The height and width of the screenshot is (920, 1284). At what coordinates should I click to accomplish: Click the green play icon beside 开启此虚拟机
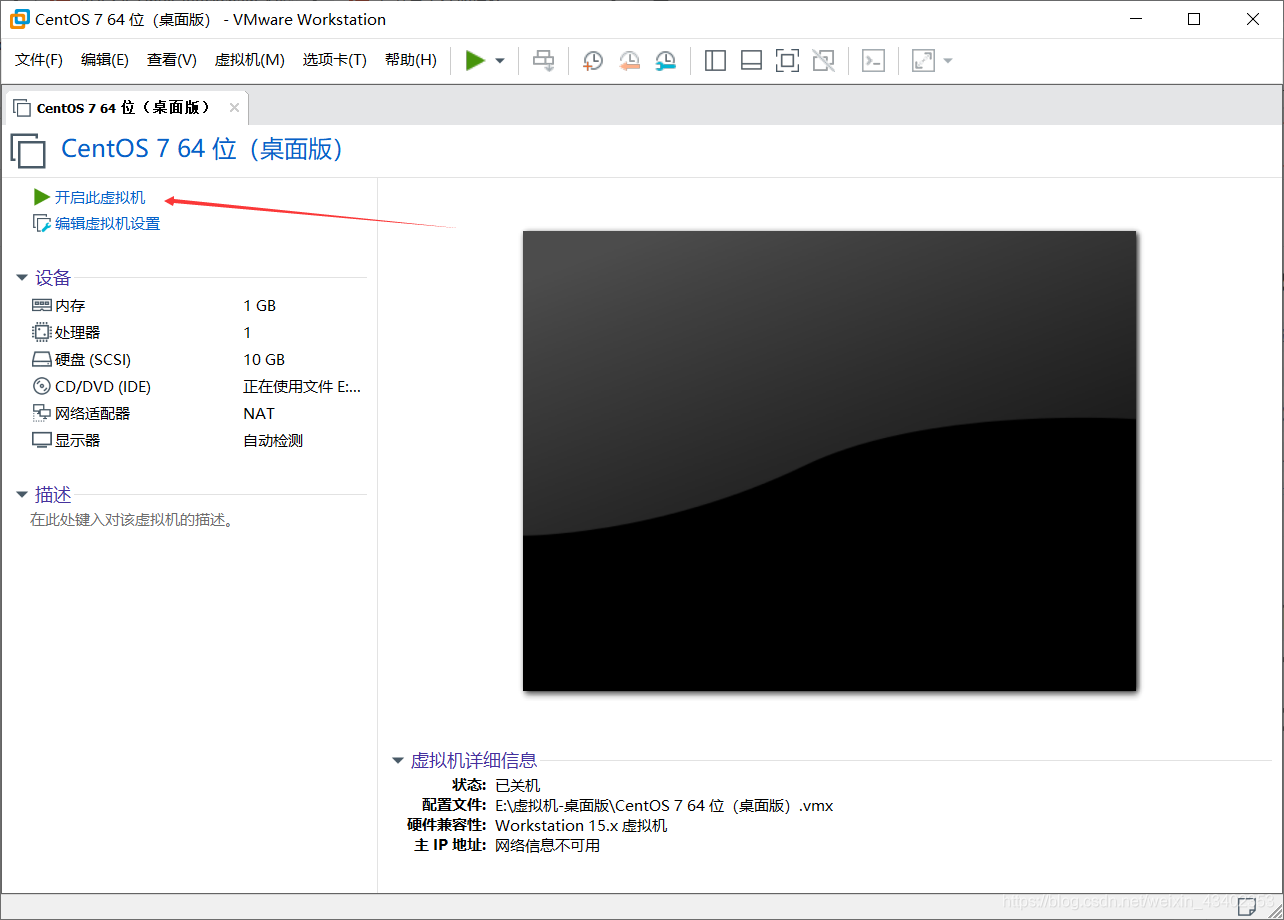[x=41, y=197]
